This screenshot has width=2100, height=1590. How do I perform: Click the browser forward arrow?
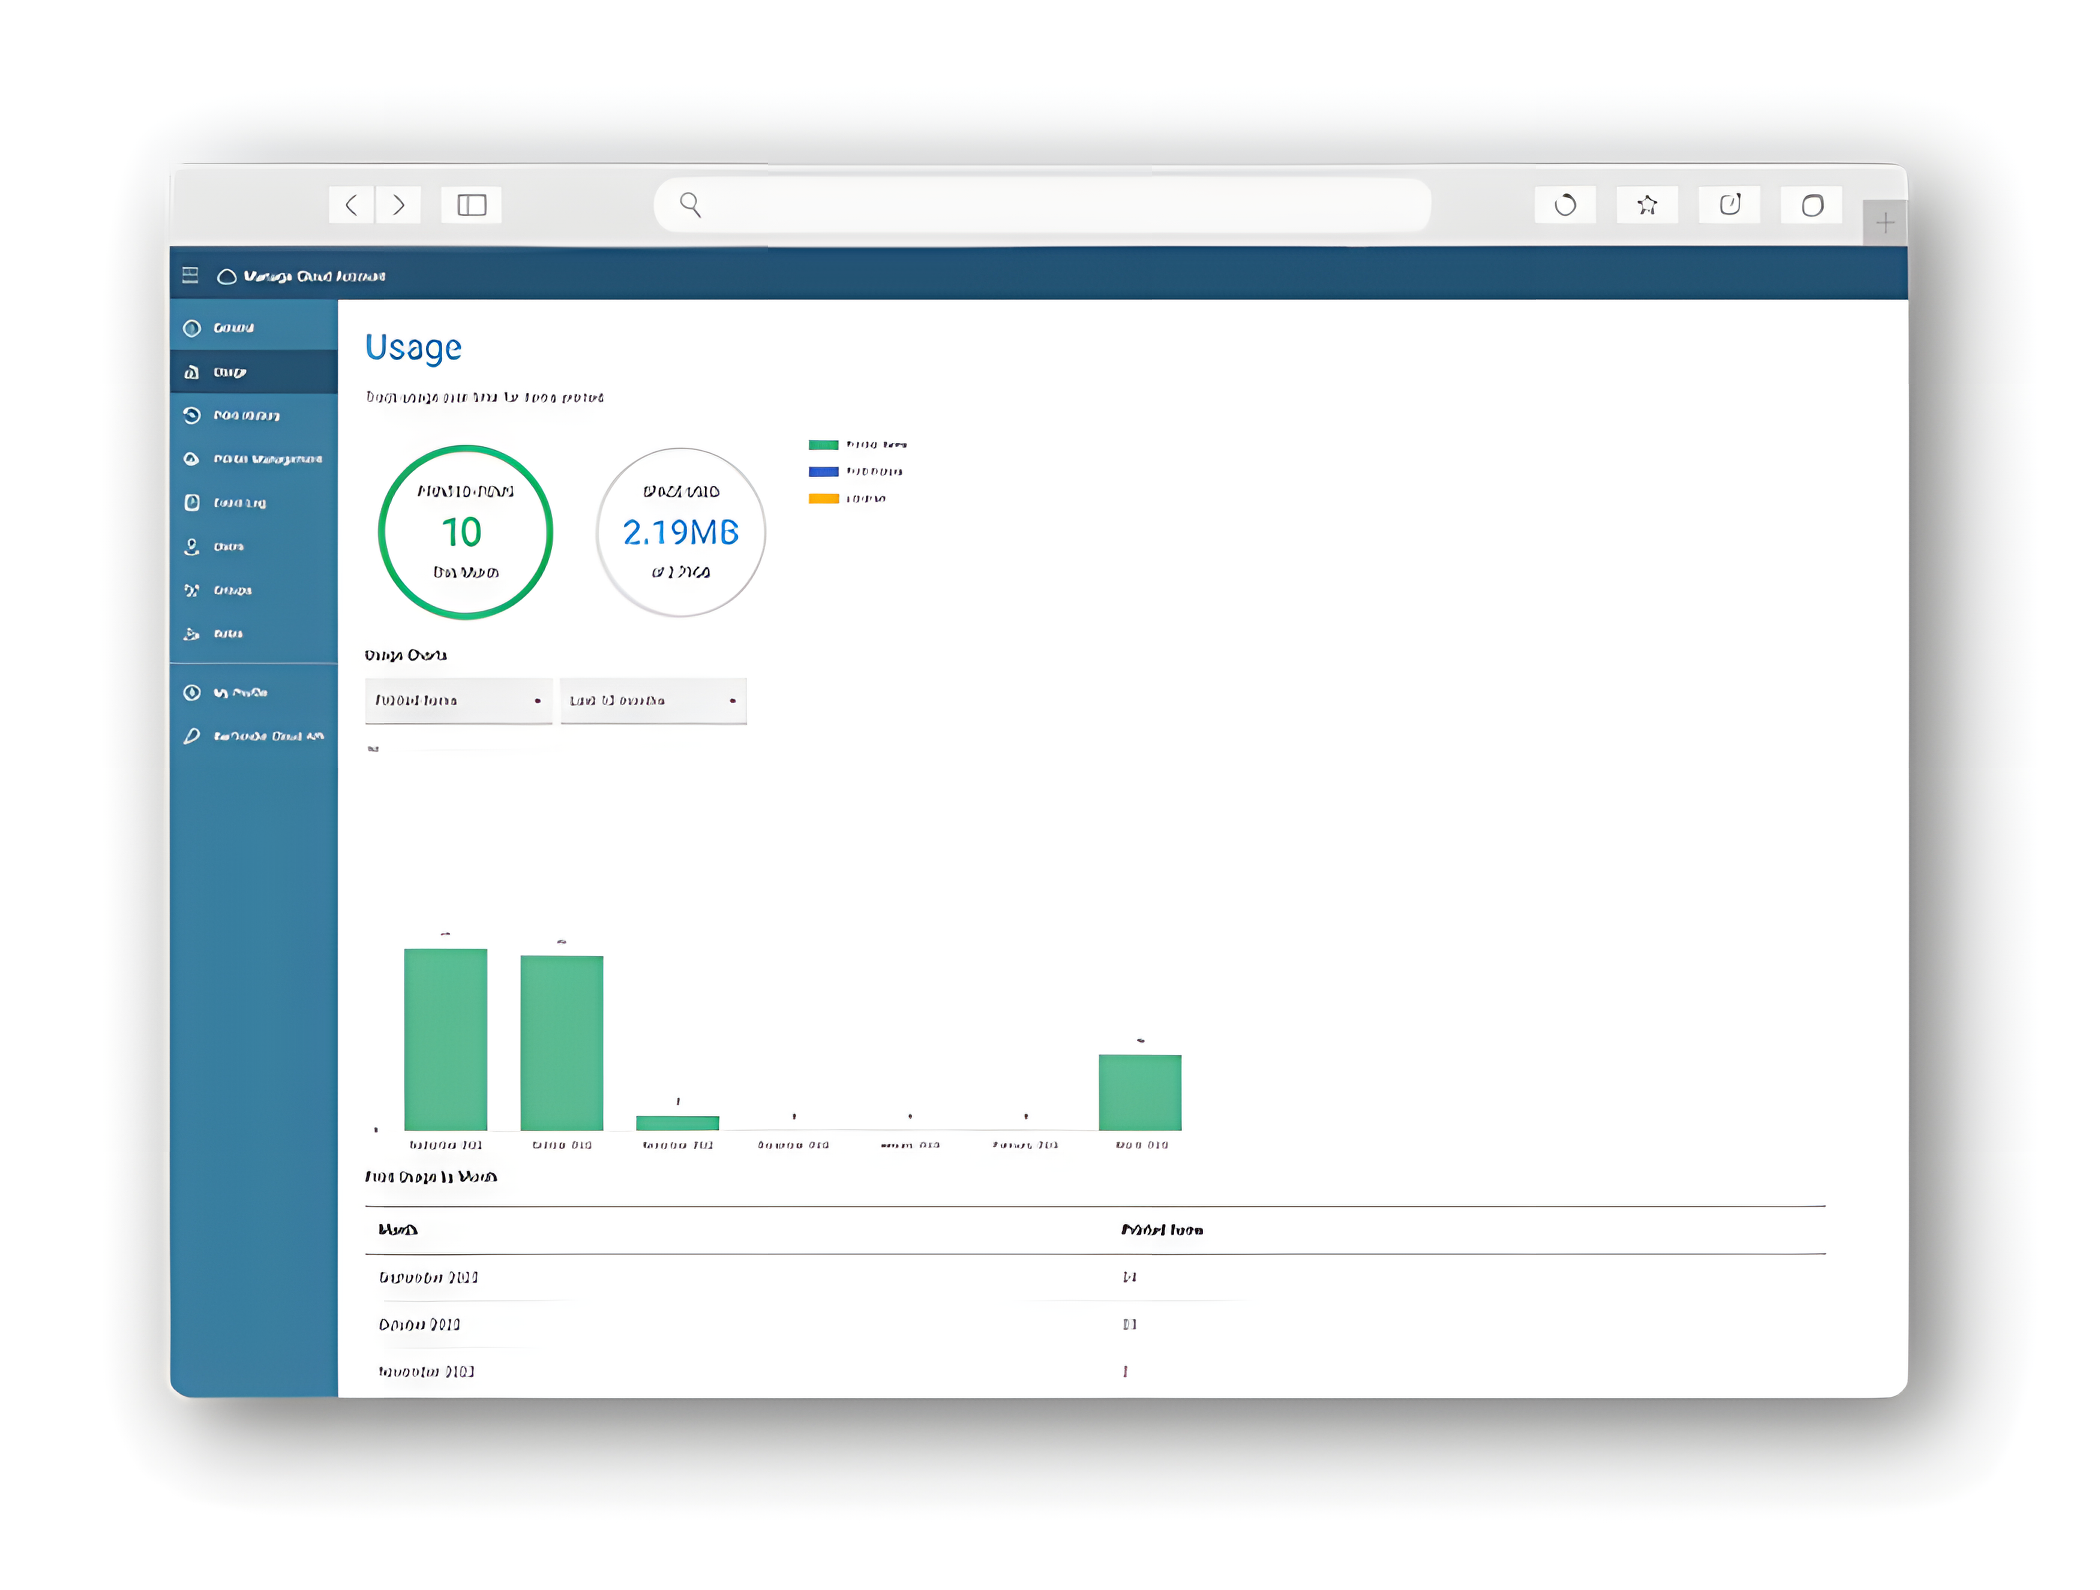399,205
